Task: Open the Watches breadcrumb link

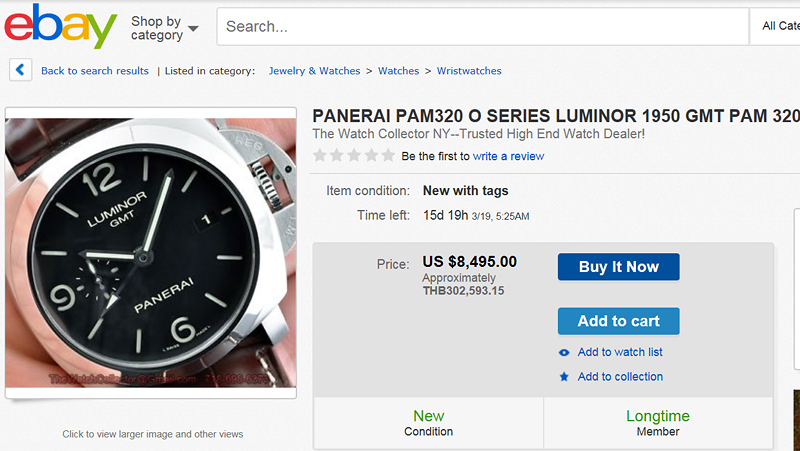Action: (x=398, y=71)
